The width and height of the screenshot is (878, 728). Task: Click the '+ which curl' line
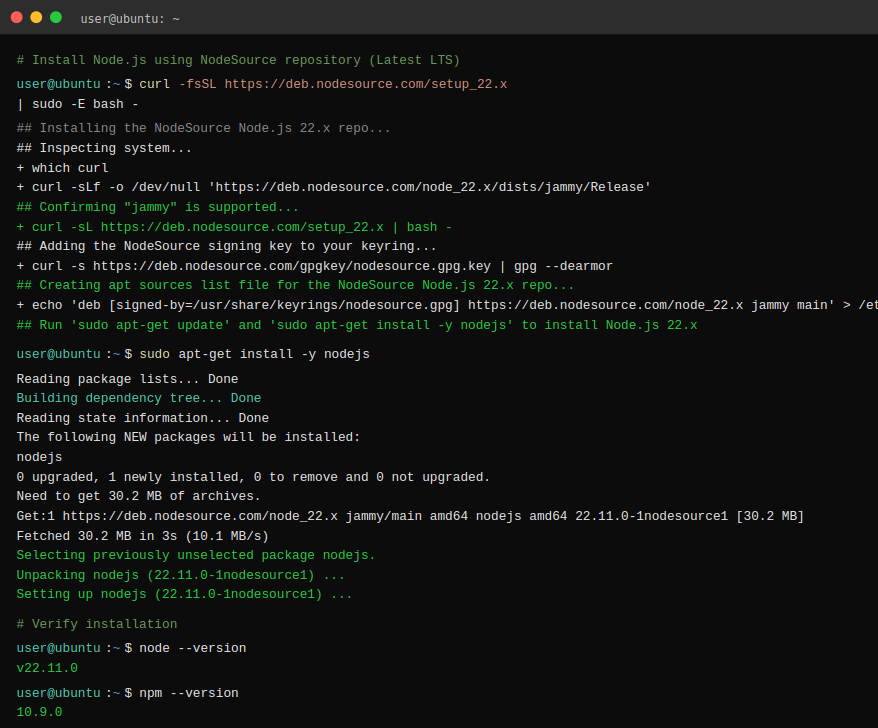[62, 168]
